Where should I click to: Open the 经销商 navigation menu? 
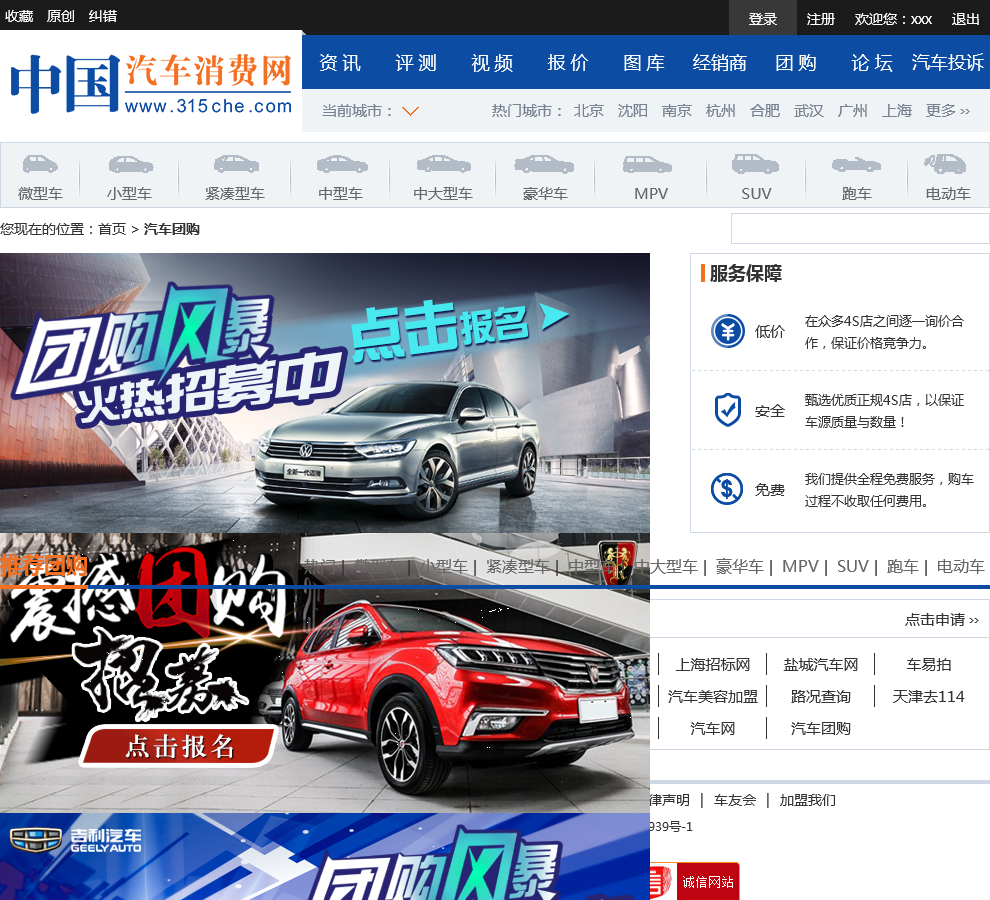pyautogui.click(x=720, y=63)
